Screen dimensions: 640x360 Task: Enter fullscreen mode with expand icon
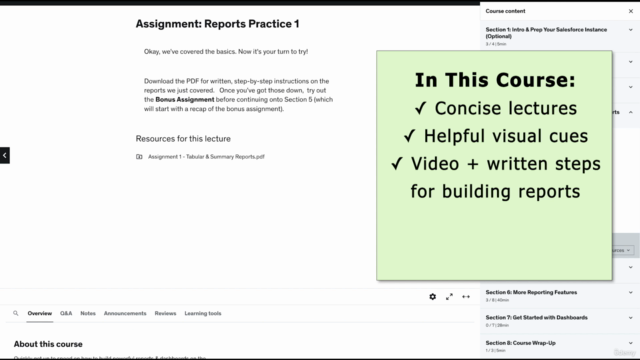pyautogui.click(x=449, y=297)
